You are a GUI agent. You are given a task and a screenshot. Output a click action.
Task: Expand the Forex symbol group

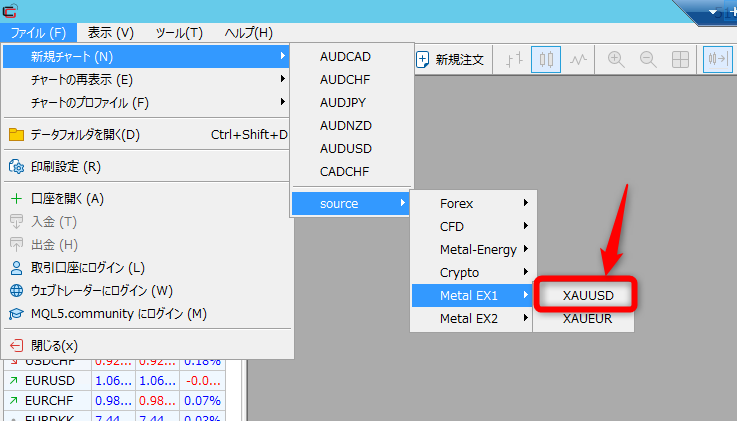click(x=473, y=204)
